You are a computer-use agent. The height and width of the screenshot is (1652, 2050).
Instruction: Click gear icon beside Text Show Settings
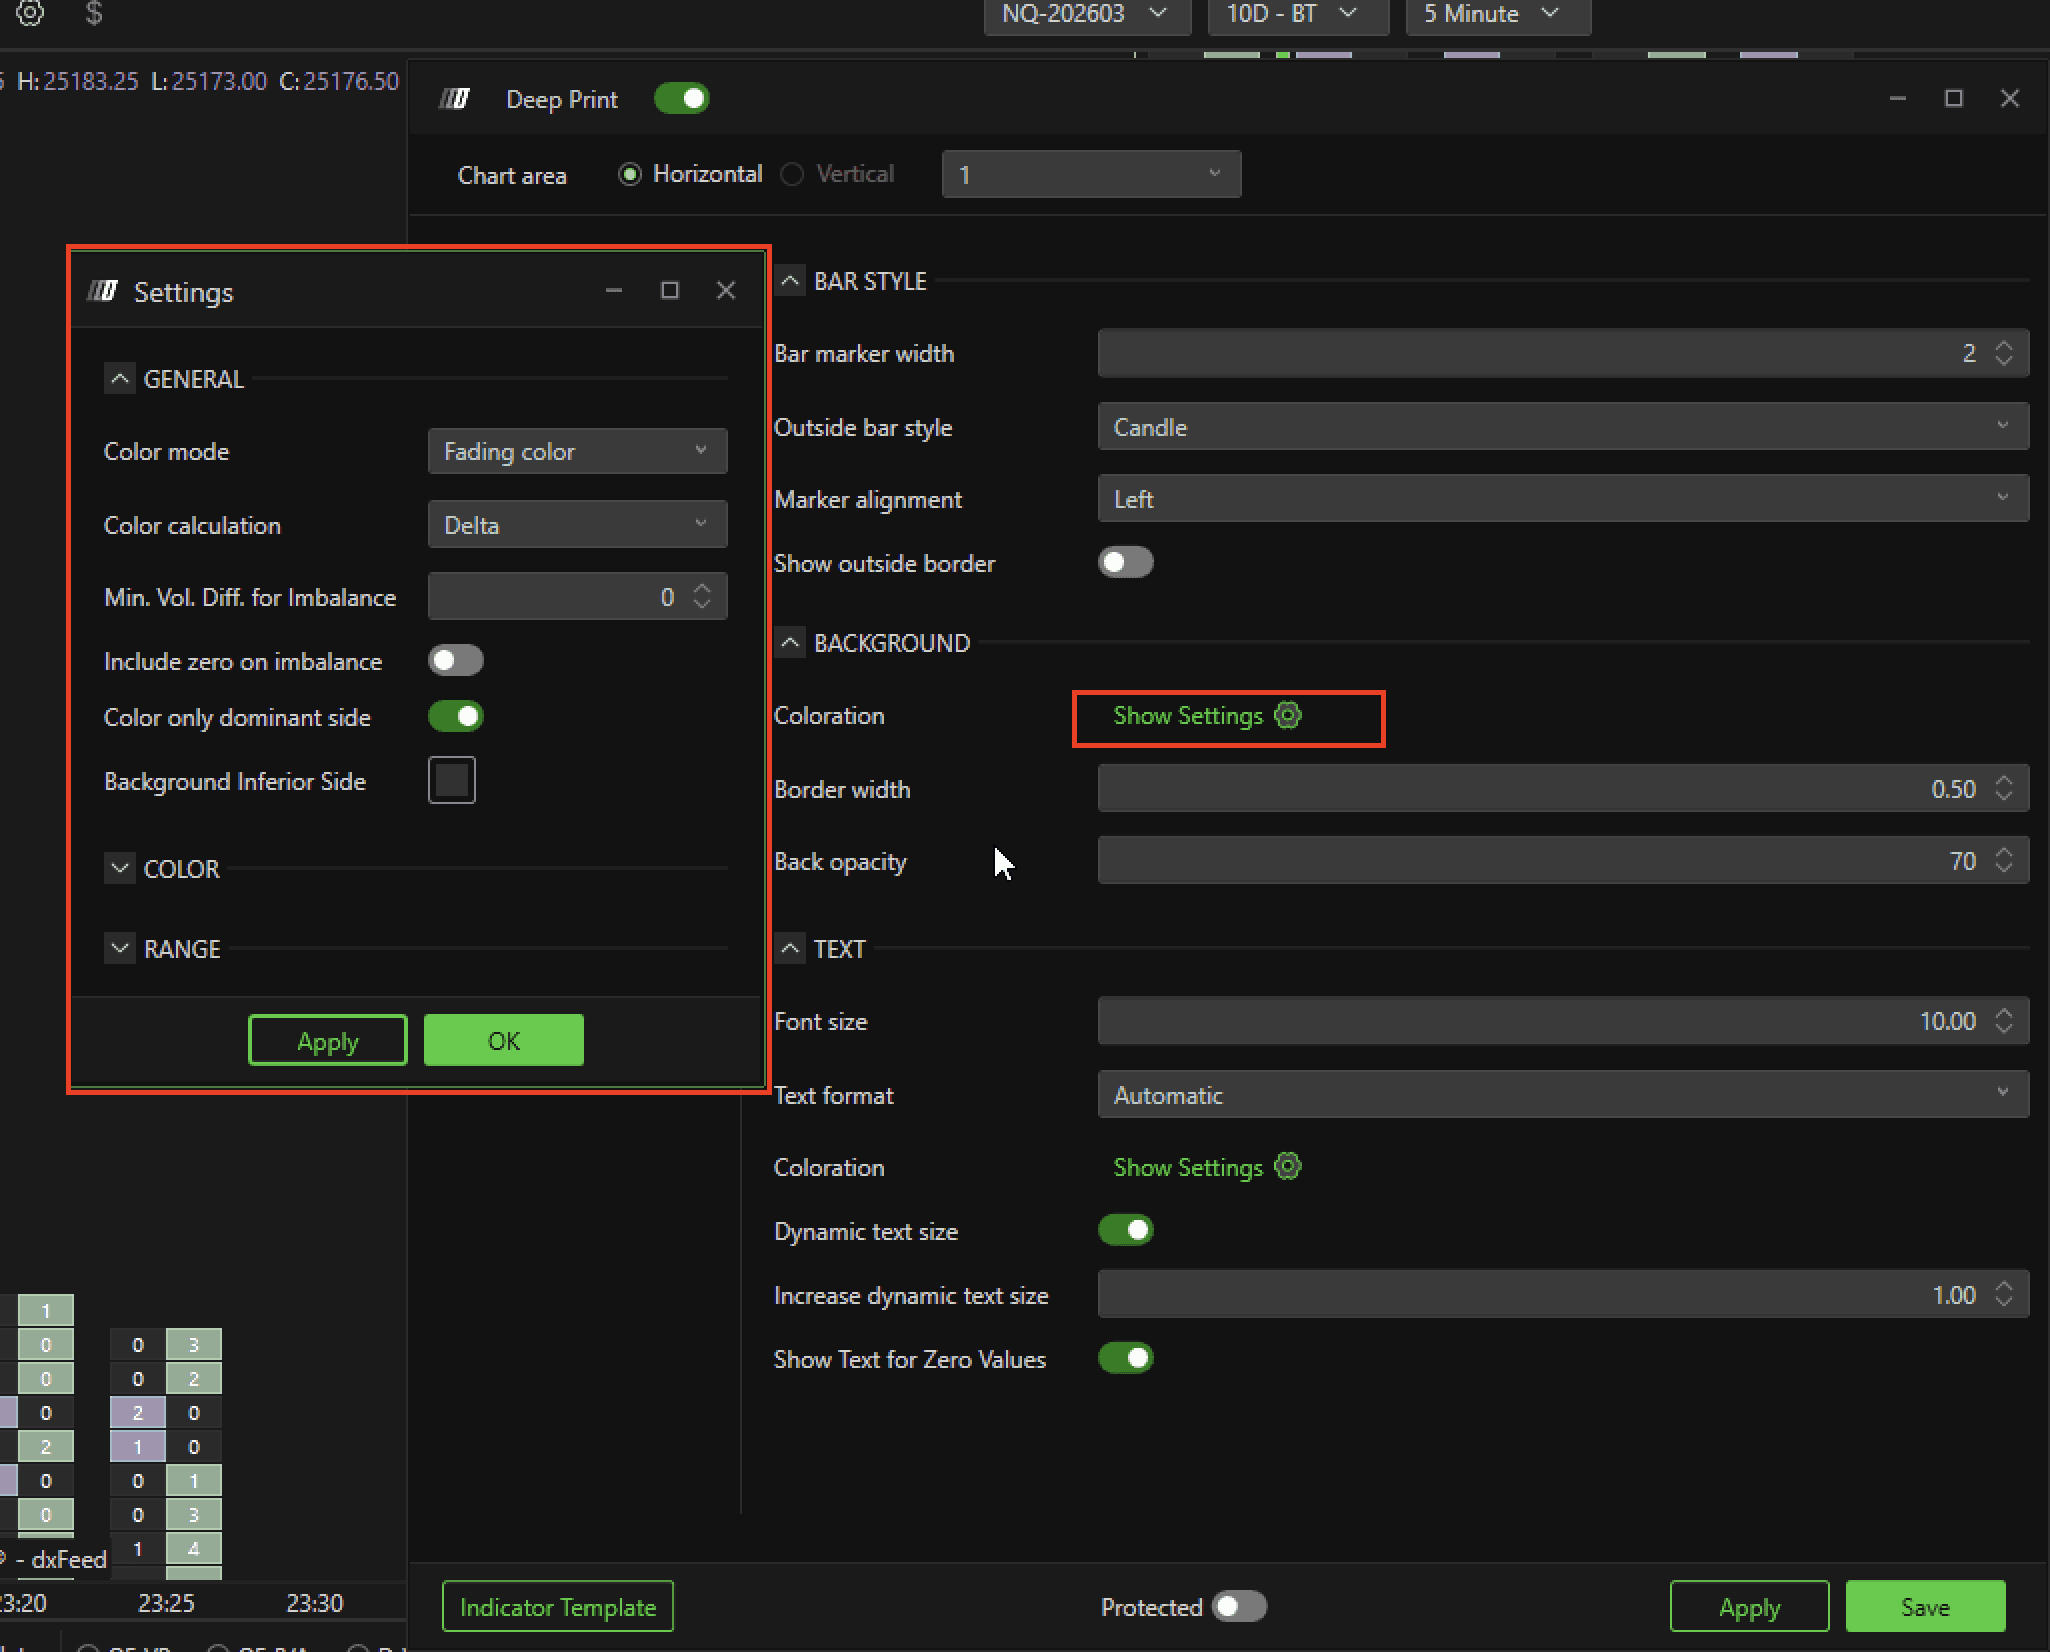pyautogui.click(x=1288, y=1167)
